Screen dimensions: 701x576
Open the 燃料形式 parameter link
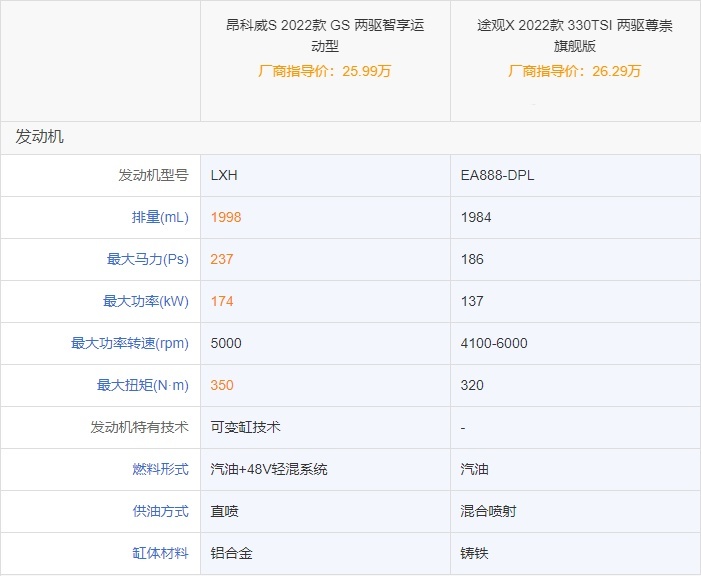160,469
